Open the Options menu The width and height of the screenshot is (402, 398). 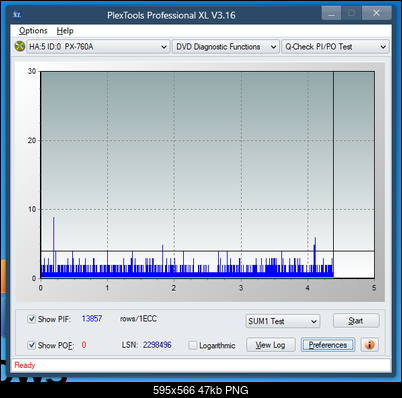click(33, 31)
